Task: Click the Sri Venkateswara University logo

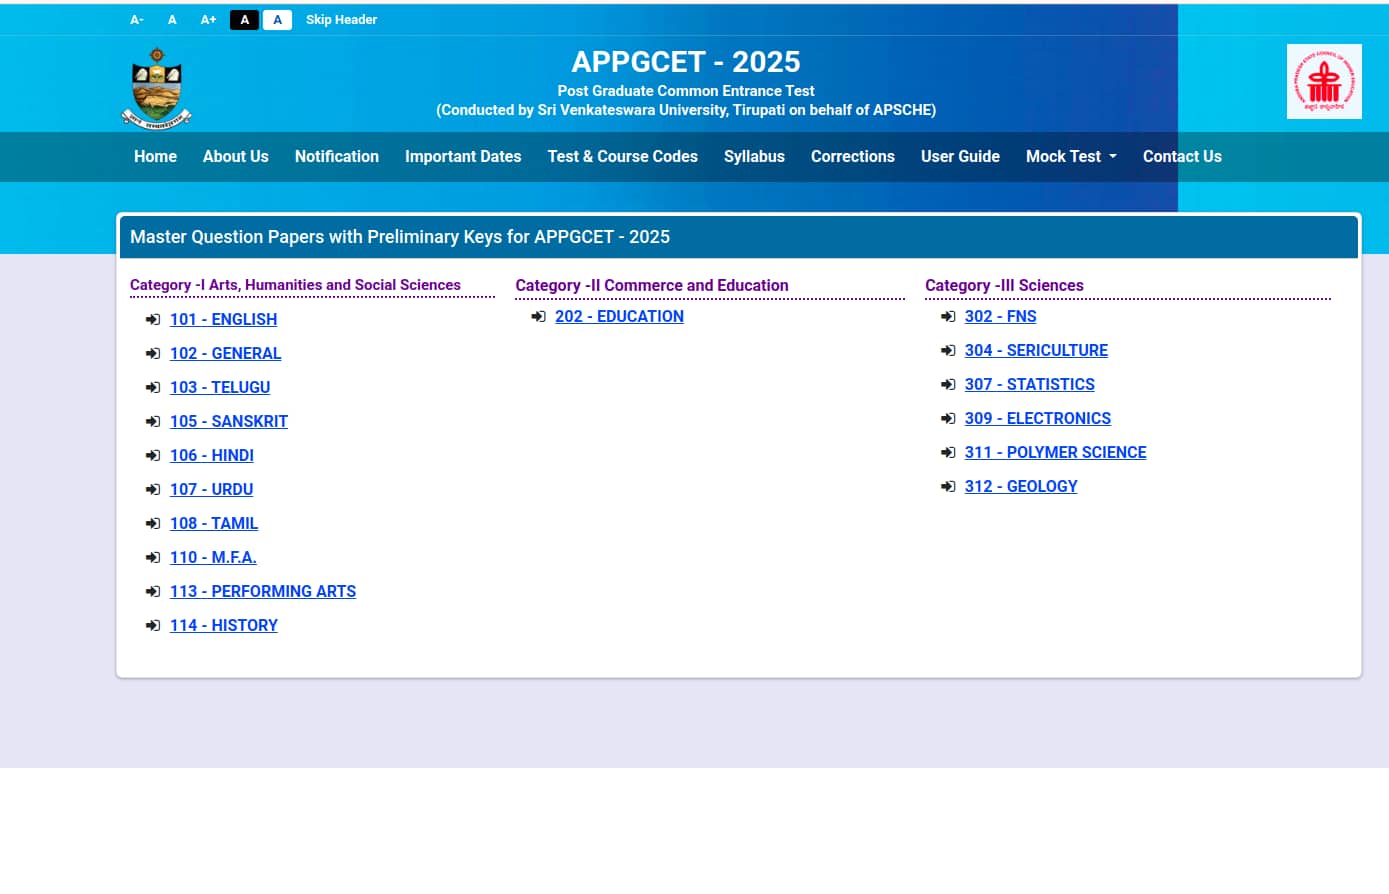Action: [157, 88]
